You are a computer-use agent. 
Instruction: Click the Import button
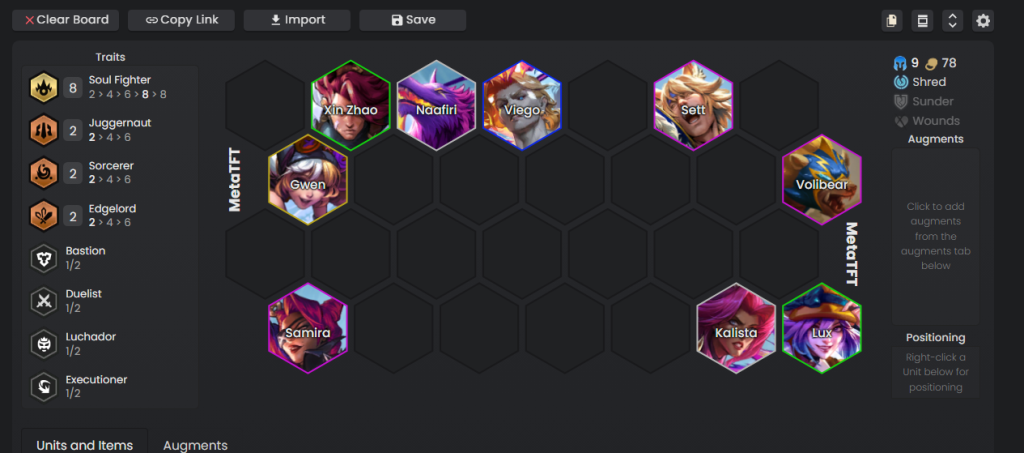click(x=297, y=20)
